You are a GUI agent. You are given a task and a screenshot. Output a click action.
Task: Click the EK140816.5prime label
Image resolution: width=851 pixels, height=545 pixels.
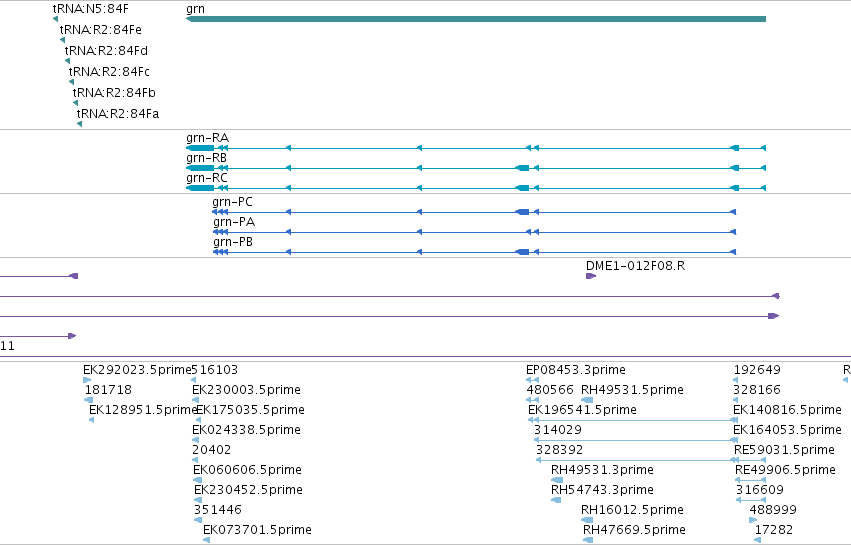click(x=788, y=410)
